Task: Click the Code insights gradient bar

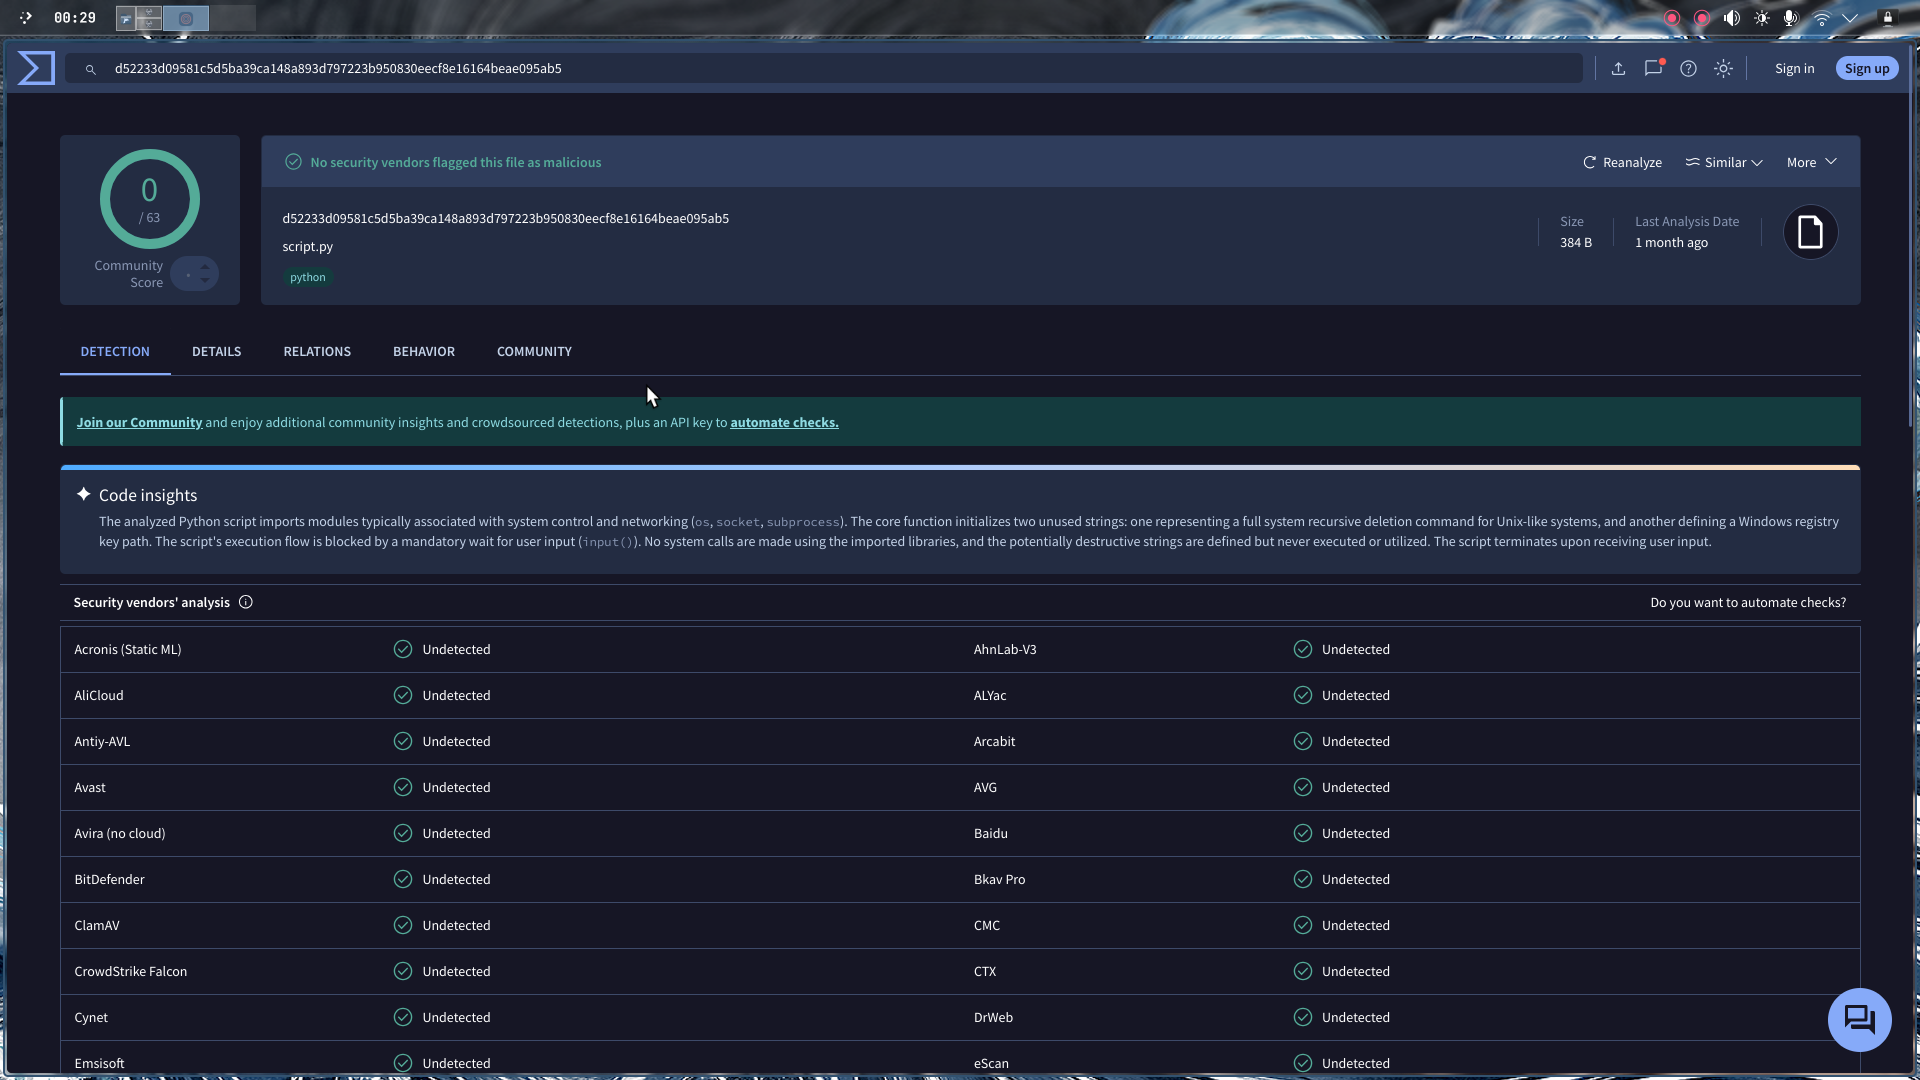Action: 960,465
